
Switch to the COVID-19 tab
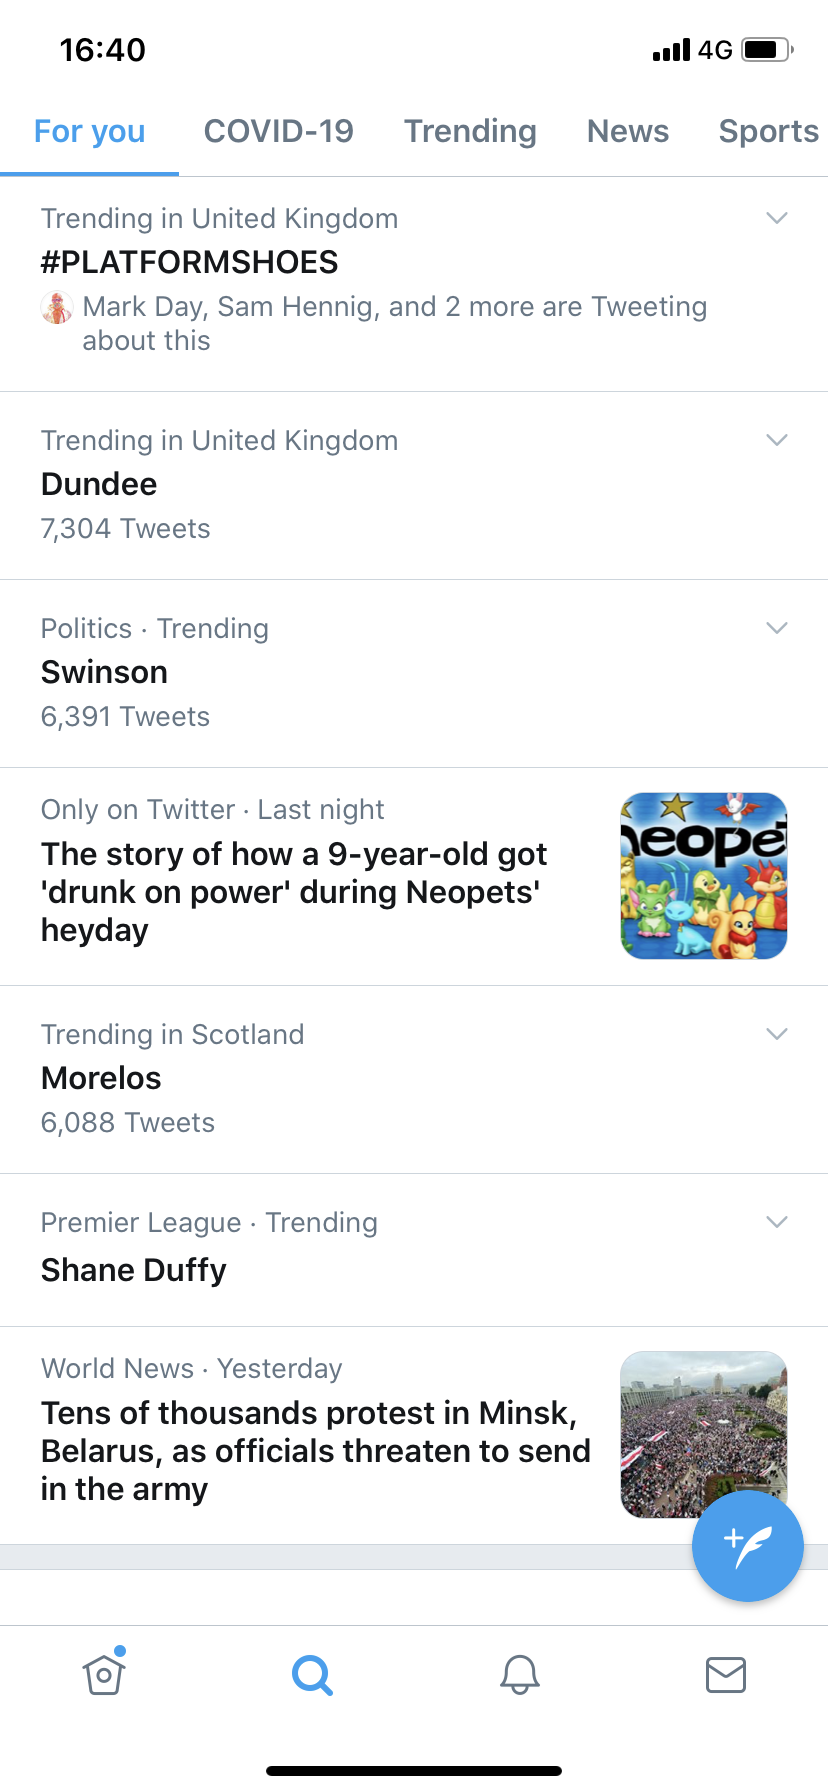click(279, 131)
